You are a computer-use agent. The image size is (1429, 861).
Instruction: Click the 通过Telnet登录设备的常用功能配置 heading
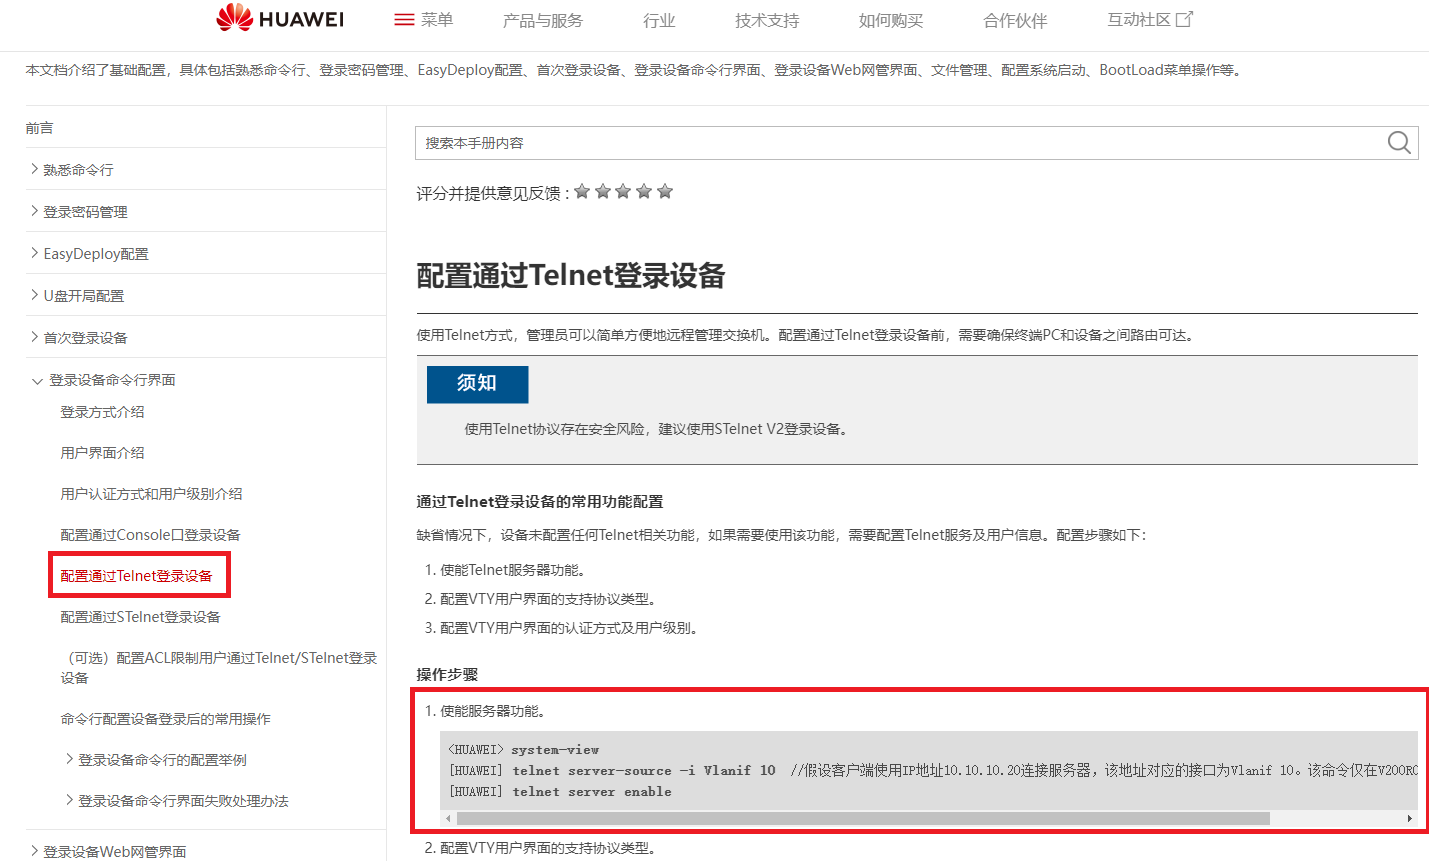coord(540,502)
